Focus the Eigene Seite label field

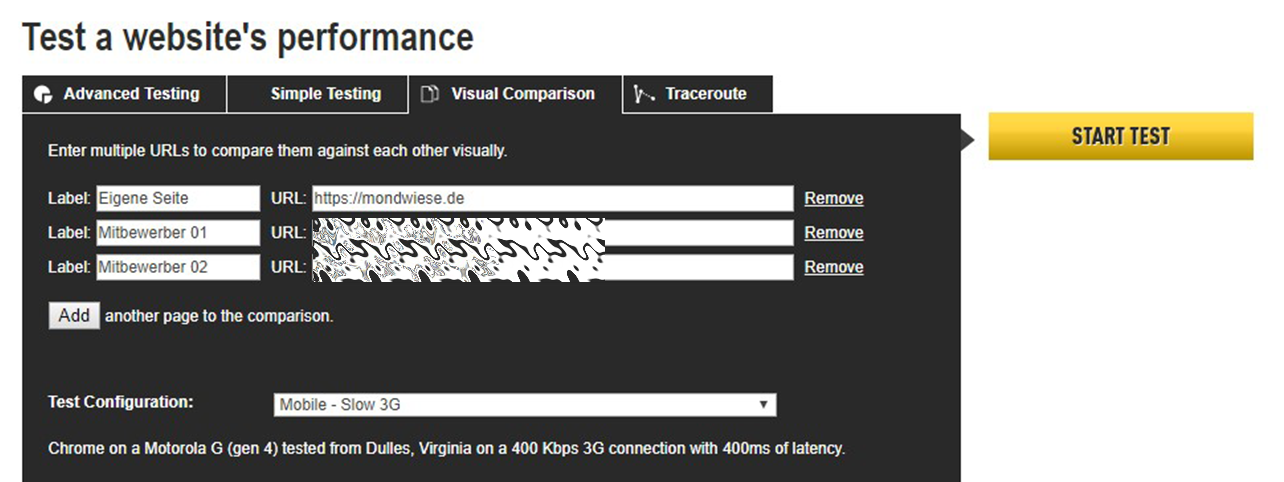177,199
